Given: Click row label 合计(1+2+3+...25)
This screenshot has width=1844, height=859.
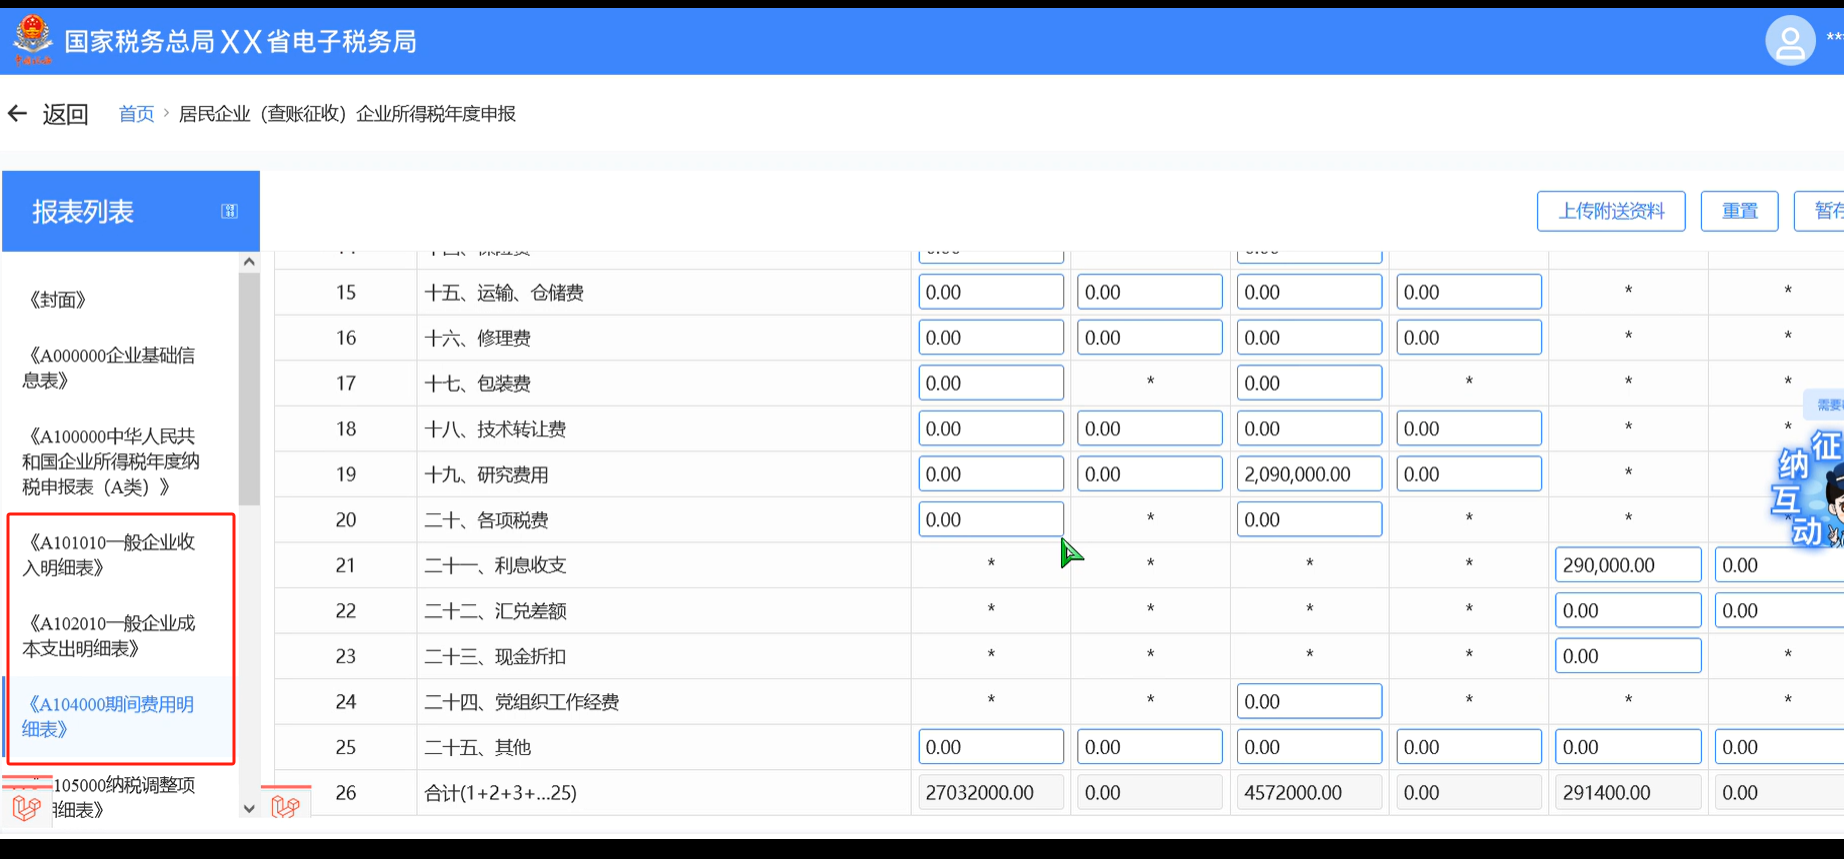Looking at the screenshot, I should pos(500,793).
